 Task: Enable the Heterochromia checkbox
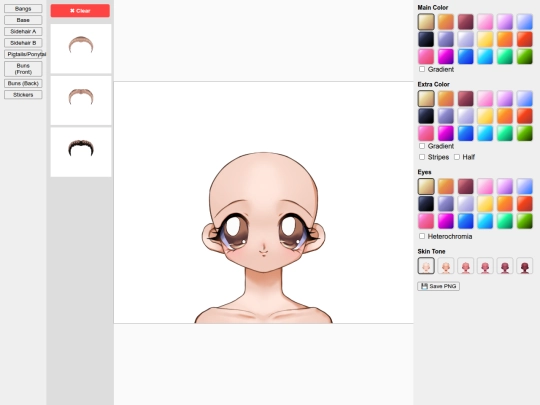pyautogui.click(x=422, y=236)
